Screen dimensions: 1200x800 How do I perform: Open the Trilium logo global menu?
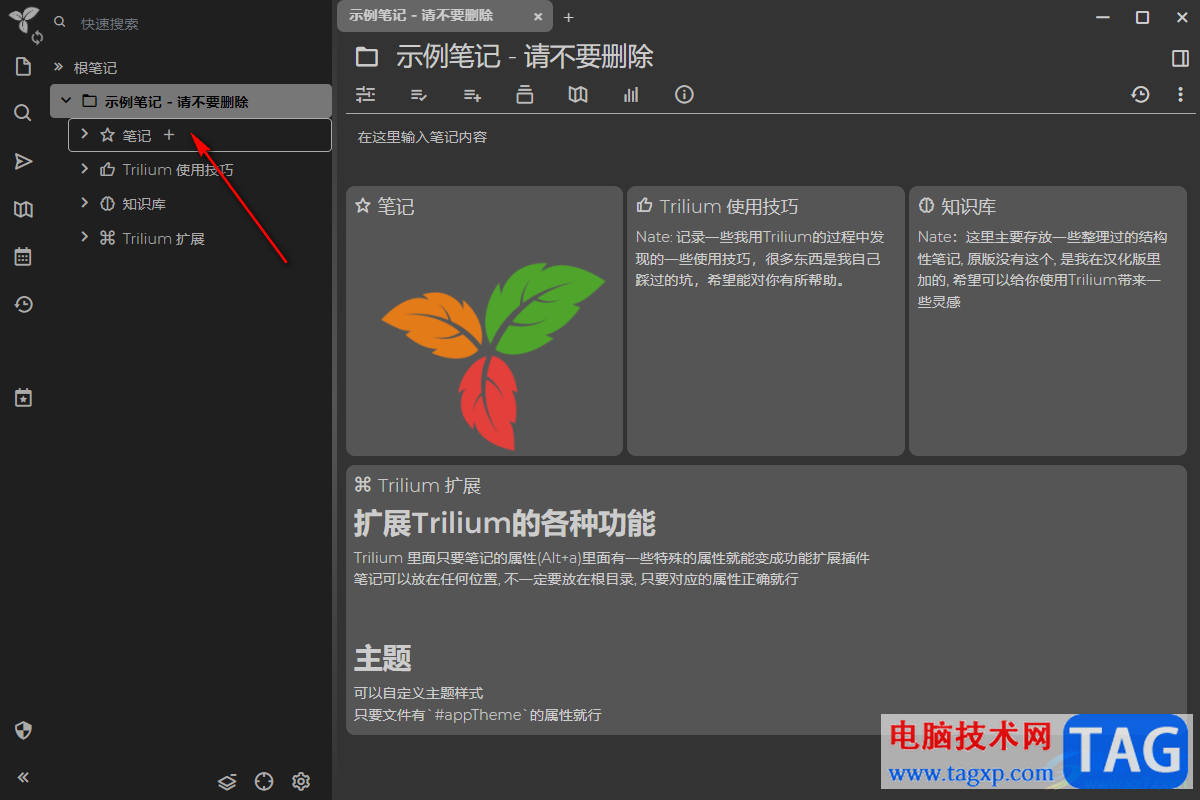22,17
